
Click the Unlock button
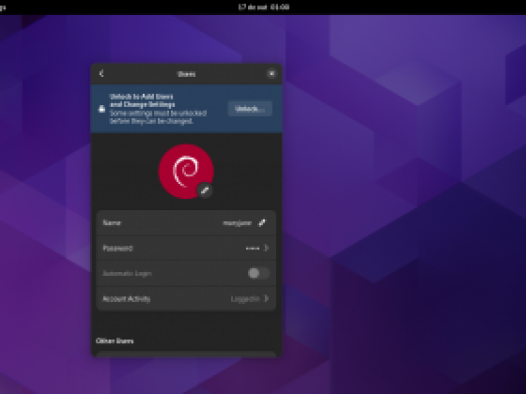(x=250, y=109)
